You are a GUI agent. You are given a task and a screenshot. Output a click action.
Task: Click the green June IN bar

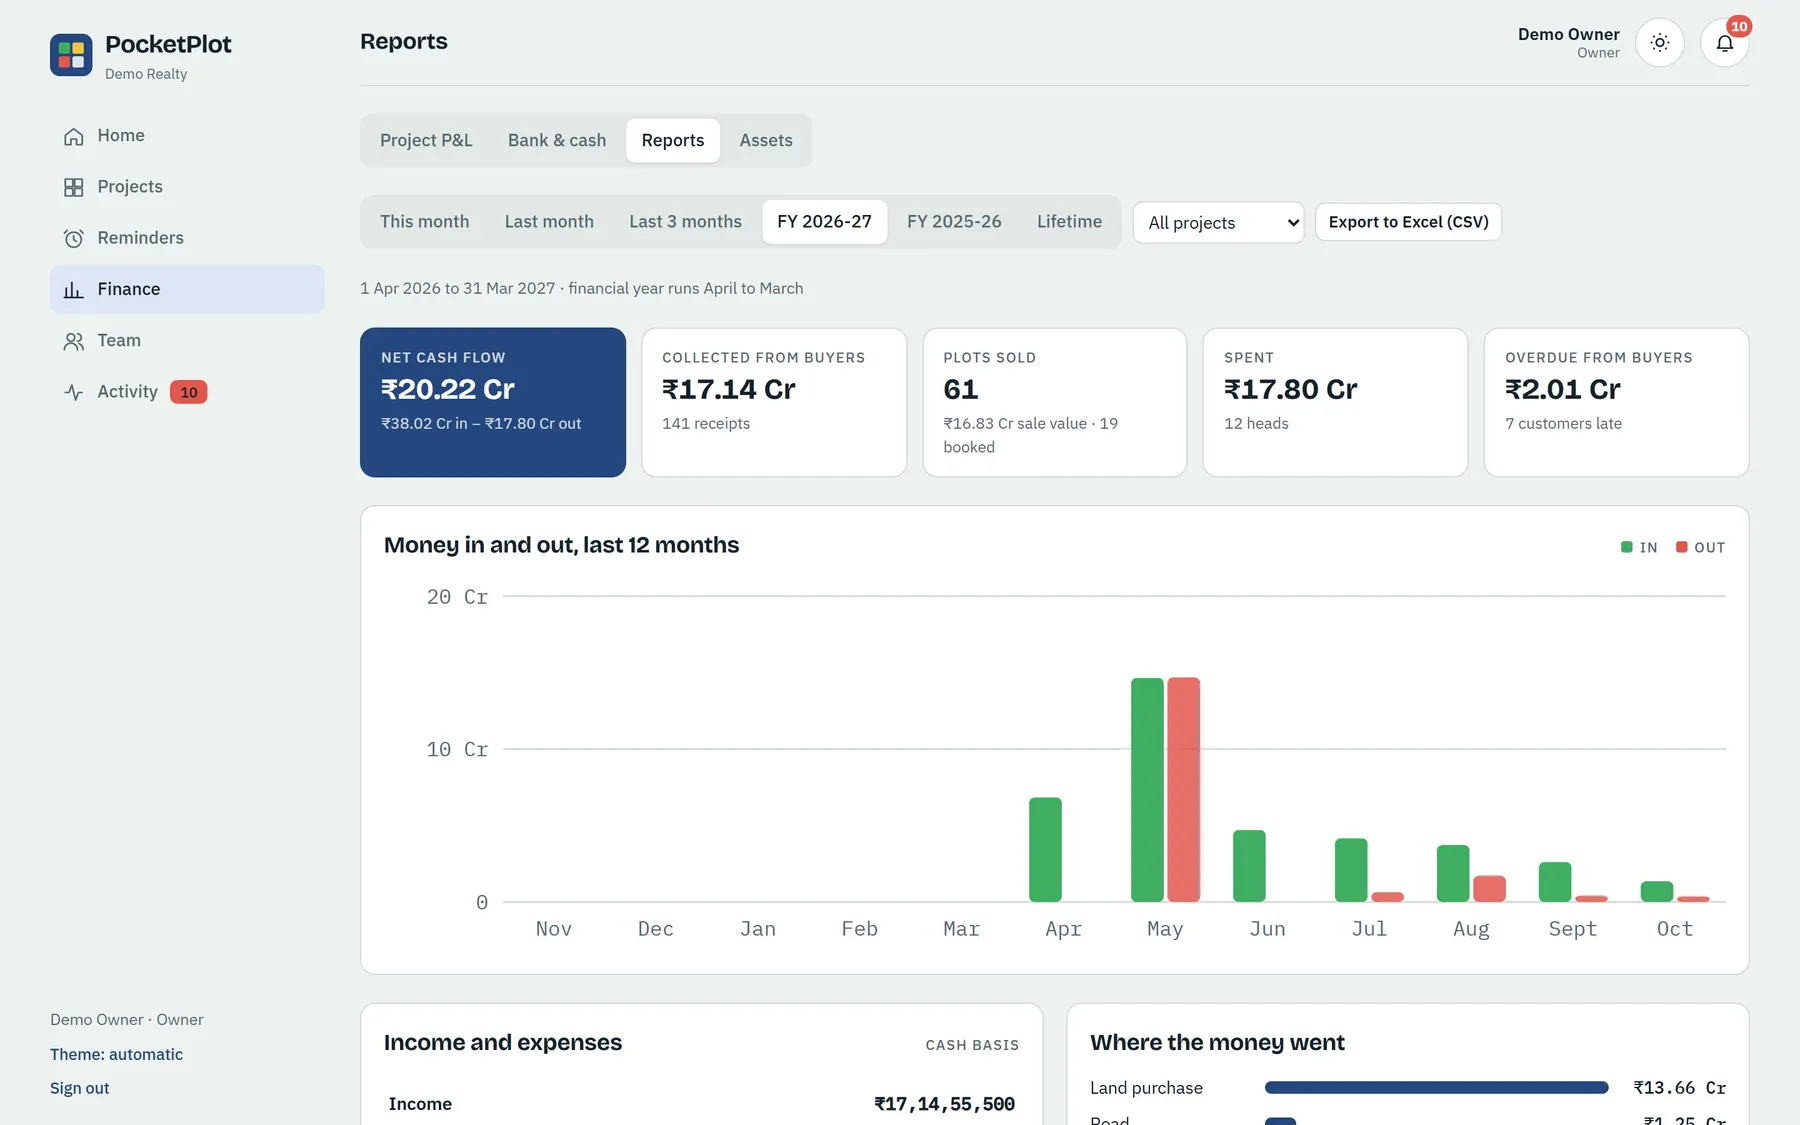pos(1249,866)
